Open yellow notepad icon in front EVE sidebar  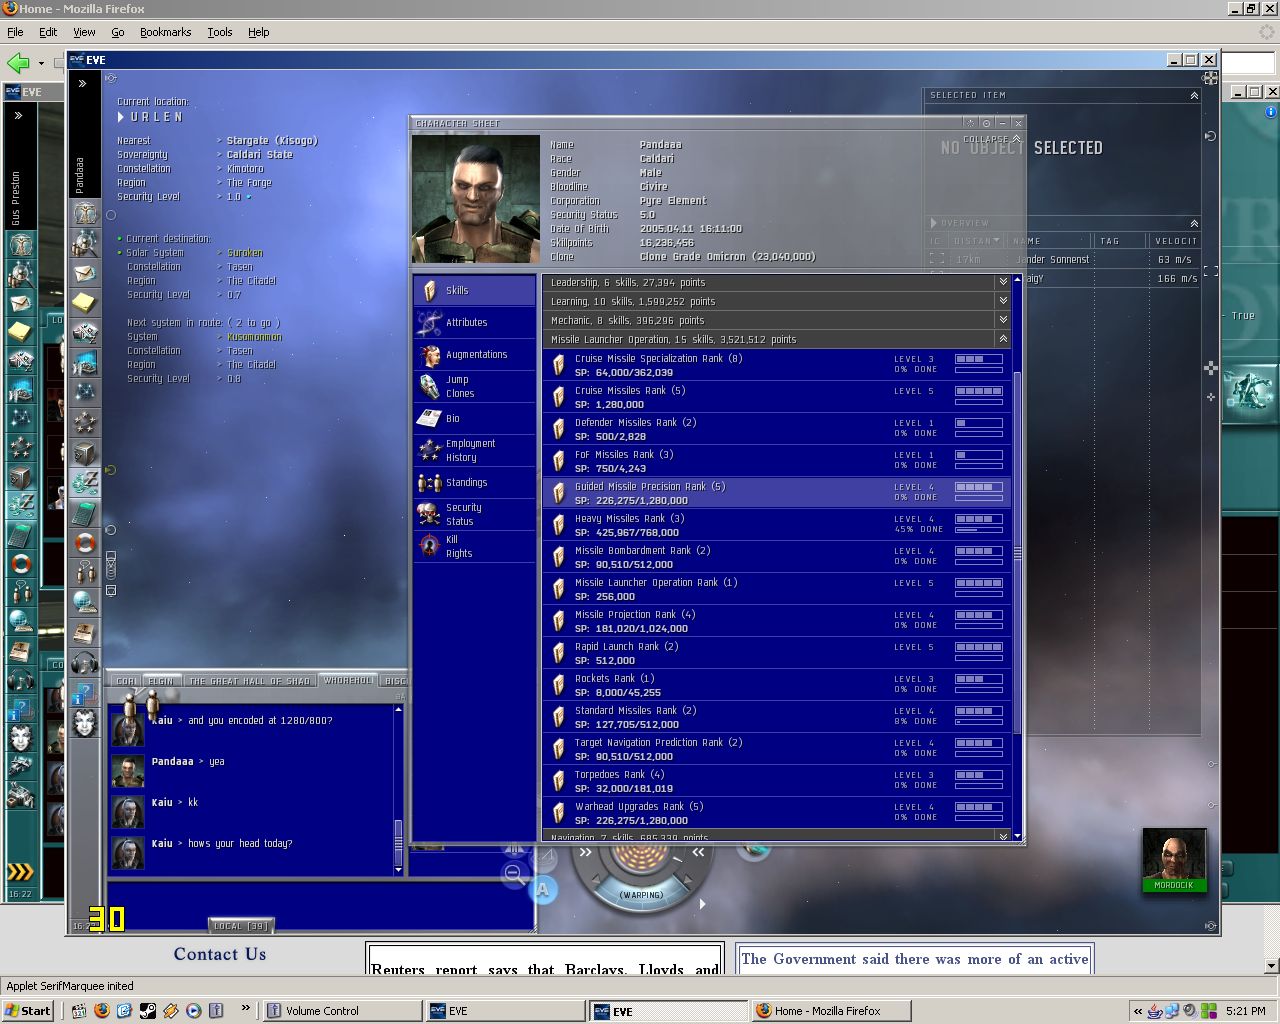pos(85,302)
